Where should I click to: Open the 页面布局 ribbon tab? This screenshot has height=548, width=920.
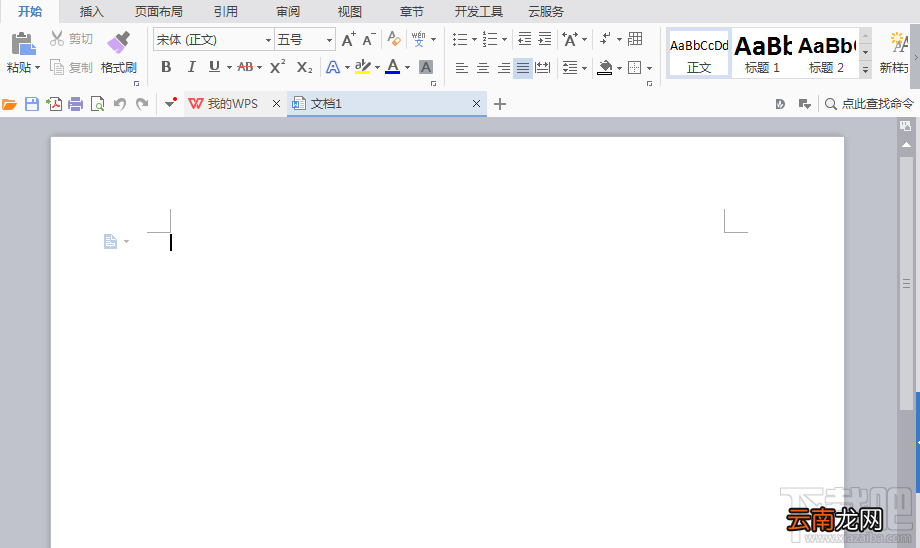(x=158, y=12)
